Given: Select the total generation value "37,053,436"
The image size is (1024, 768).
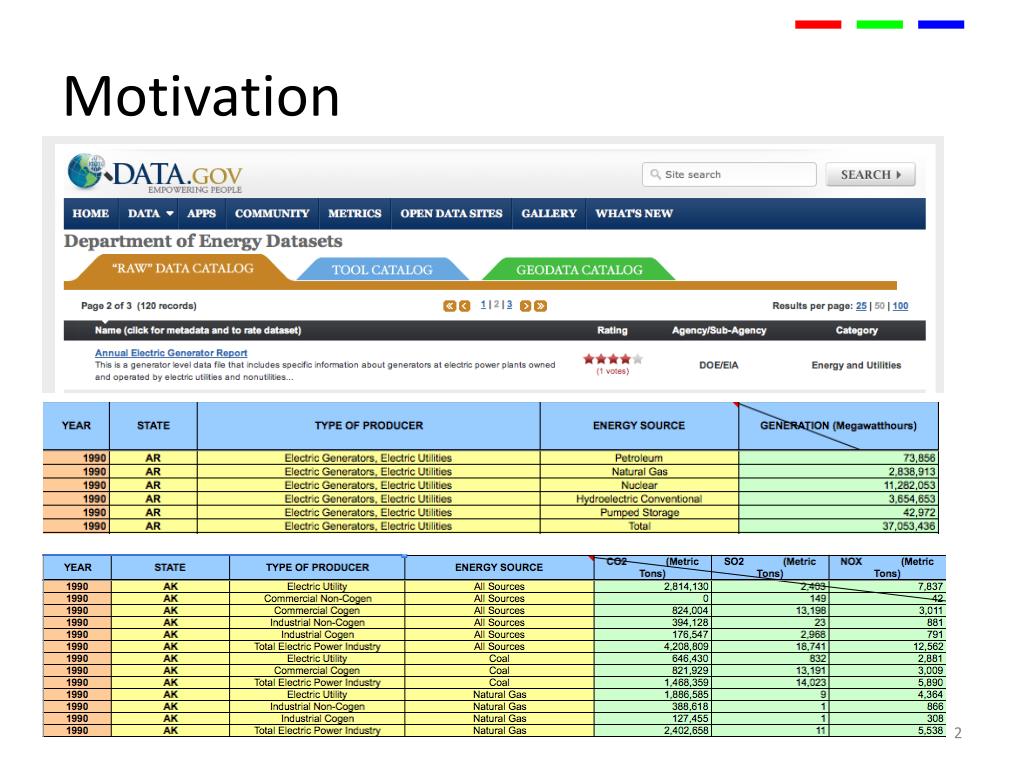Looking at the screenshot, I should click(839, 526).
